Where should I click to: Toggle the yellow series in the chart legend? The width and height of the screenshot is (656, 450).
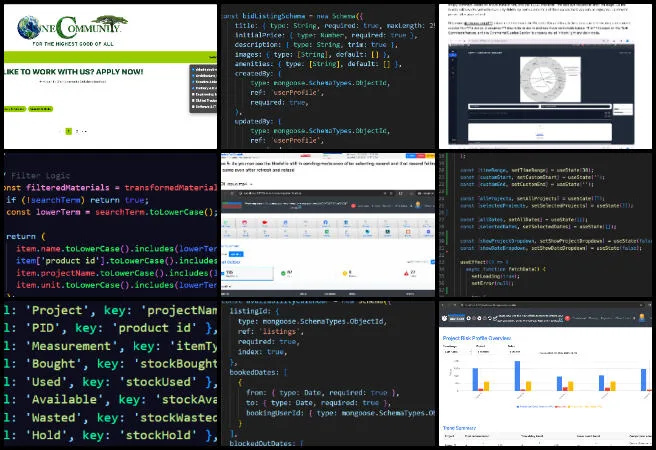(585, 406)
